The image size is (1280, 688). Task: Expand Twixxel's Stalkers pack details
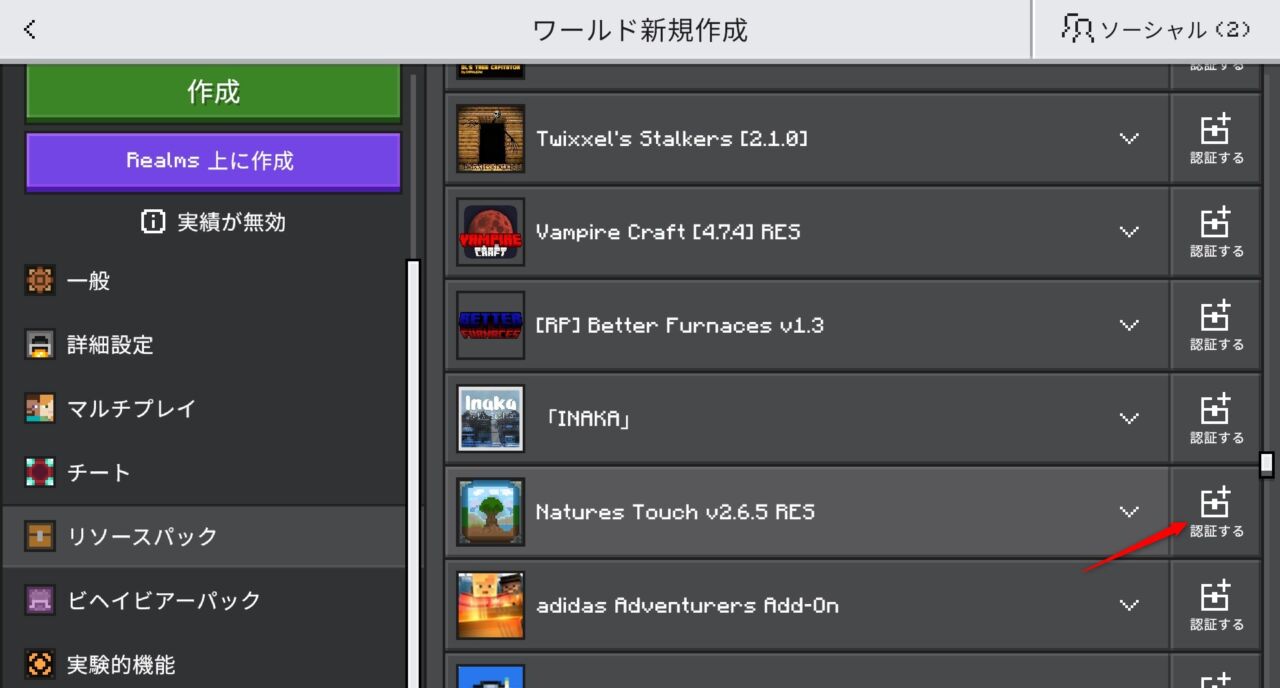(x=1129, y=138)
